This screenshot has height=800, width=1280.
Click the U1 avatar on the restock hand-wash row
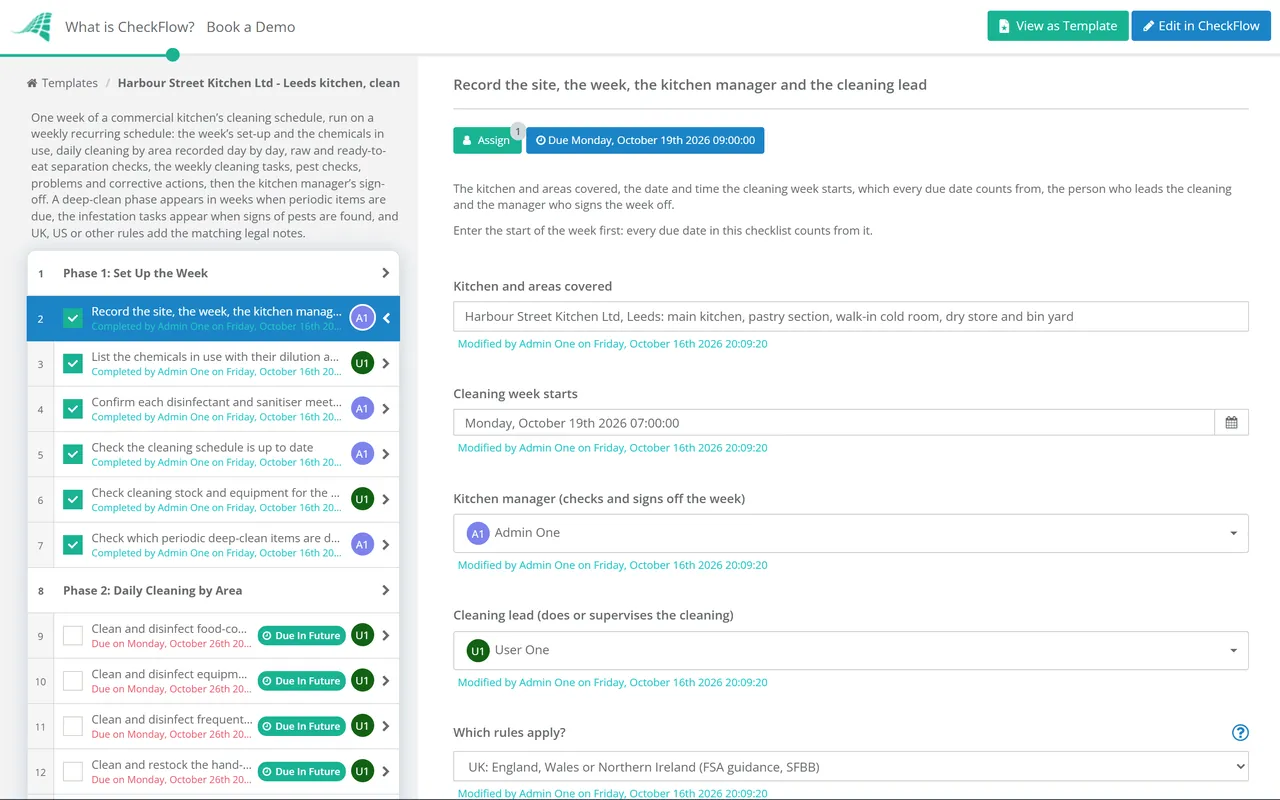tap(362, 771)
